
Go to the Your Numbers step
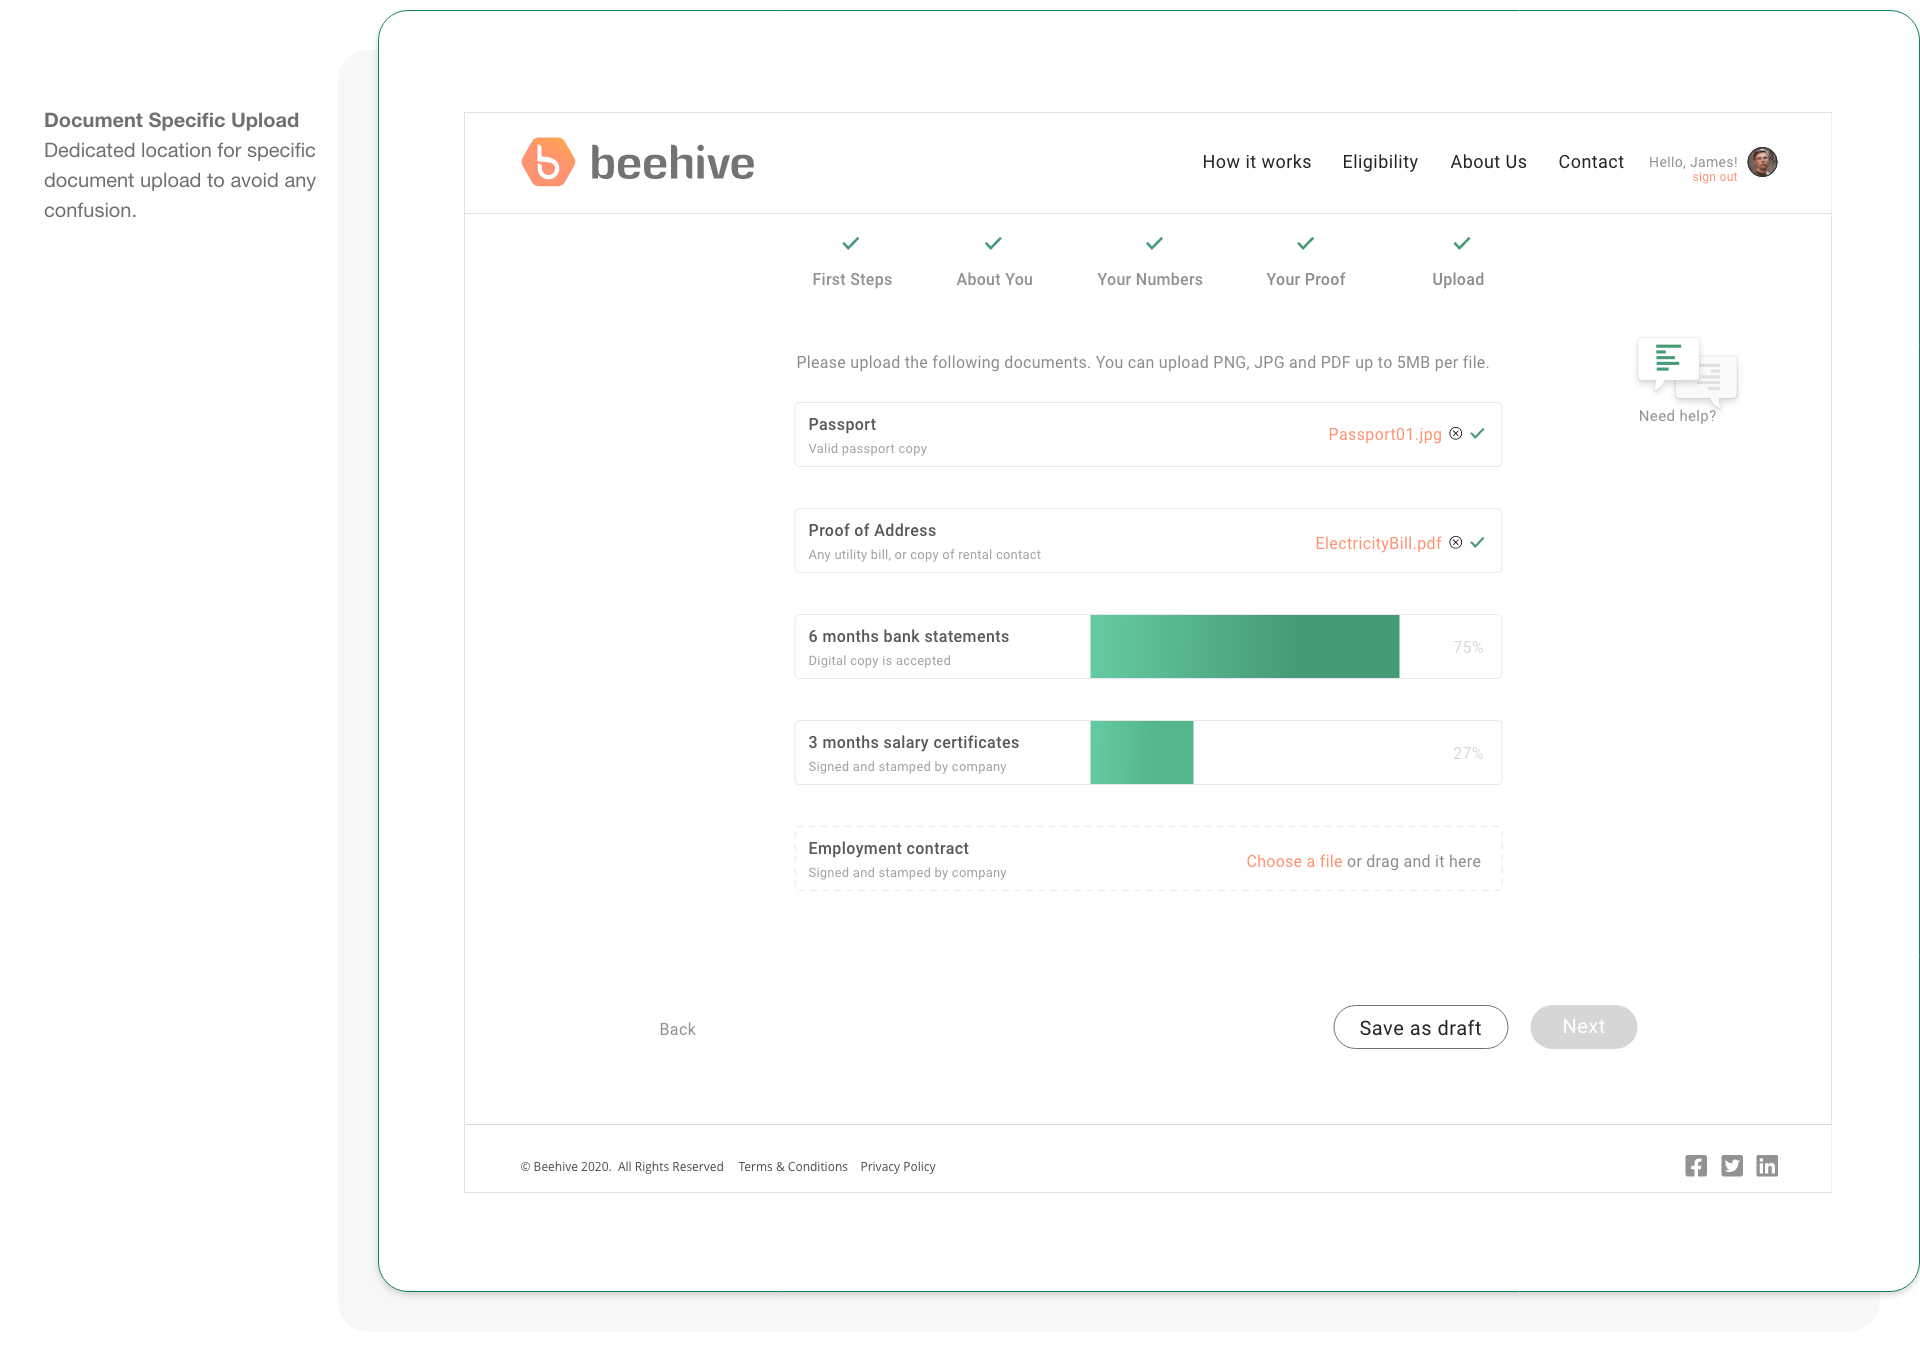point(1149,279)
